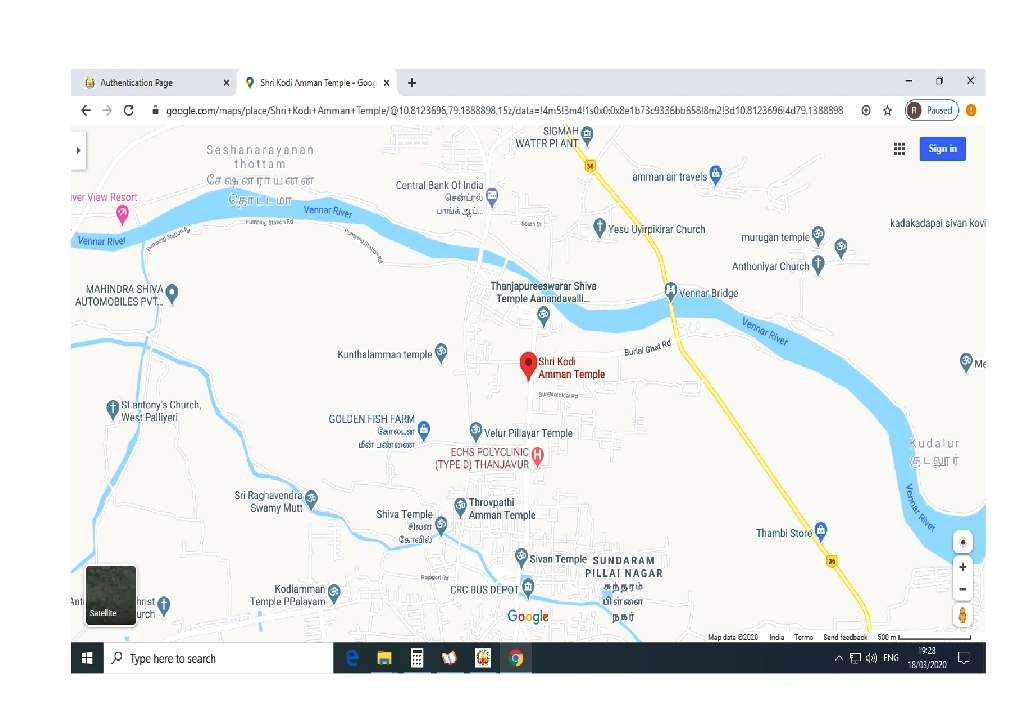Zoom in on the map

pos(963,567)
